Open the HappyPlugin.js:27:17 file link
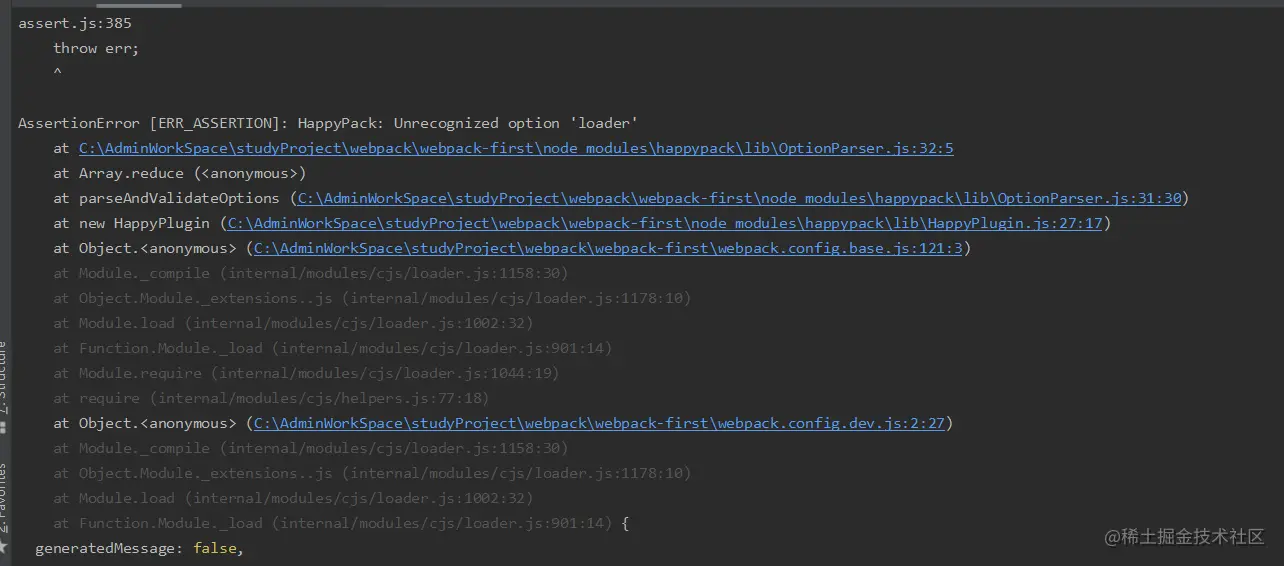Viewport: 1284px width, 566px height. tap(665, 223)
